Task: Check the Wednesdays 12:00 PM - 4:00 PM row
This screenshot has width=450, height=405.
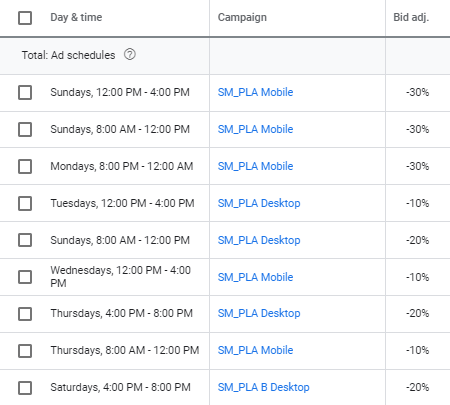Action: (25, 277)
